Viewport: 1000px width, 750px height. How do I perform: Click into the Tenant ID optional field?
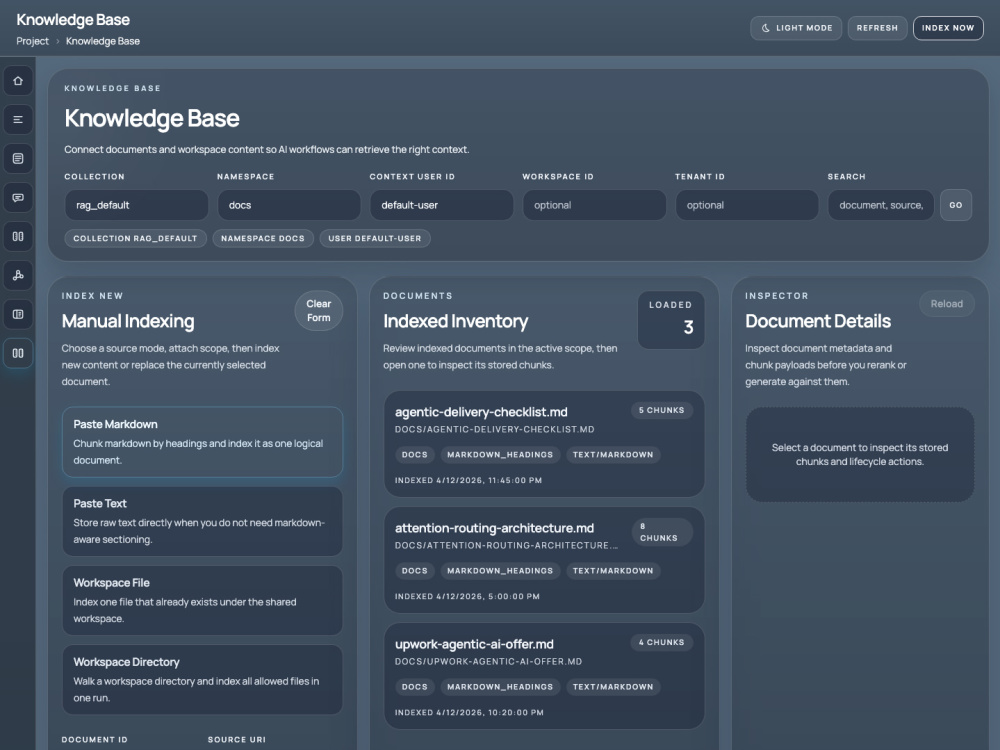point(747,205)
